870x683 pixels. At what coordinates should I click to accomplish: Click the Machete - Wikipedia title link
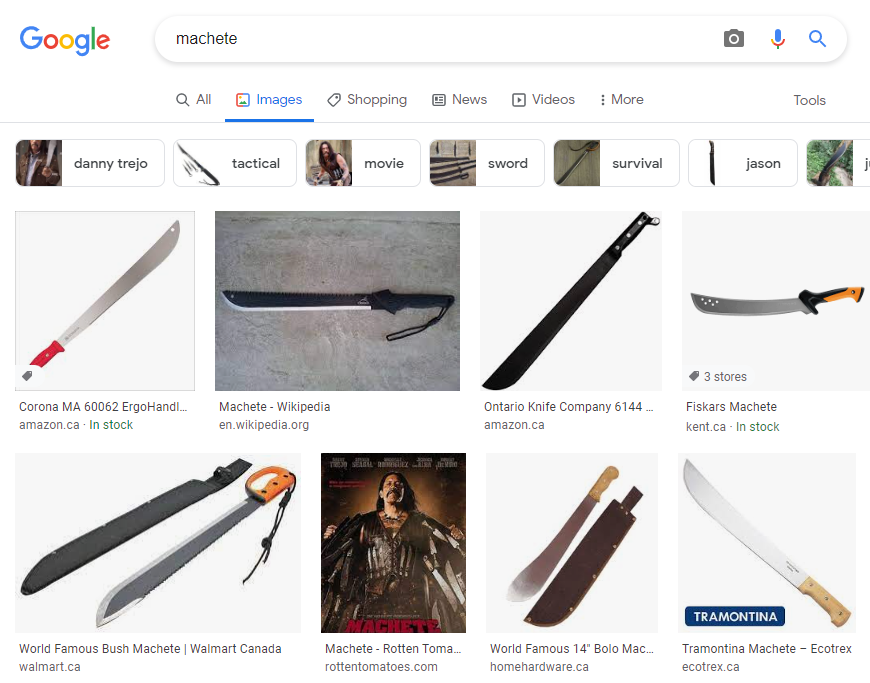click(x=275, y=407)
